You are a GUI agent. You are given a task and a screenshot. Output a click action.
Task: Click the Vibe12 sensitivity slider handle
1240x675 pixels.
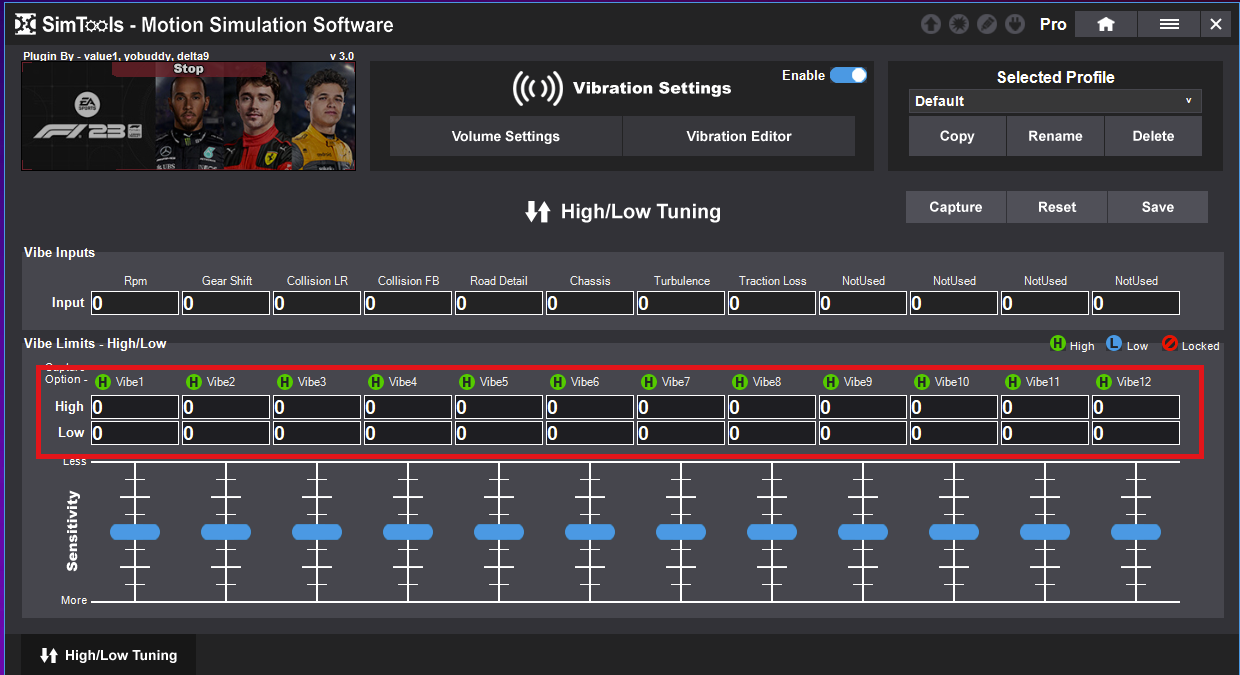point(1136,532)
